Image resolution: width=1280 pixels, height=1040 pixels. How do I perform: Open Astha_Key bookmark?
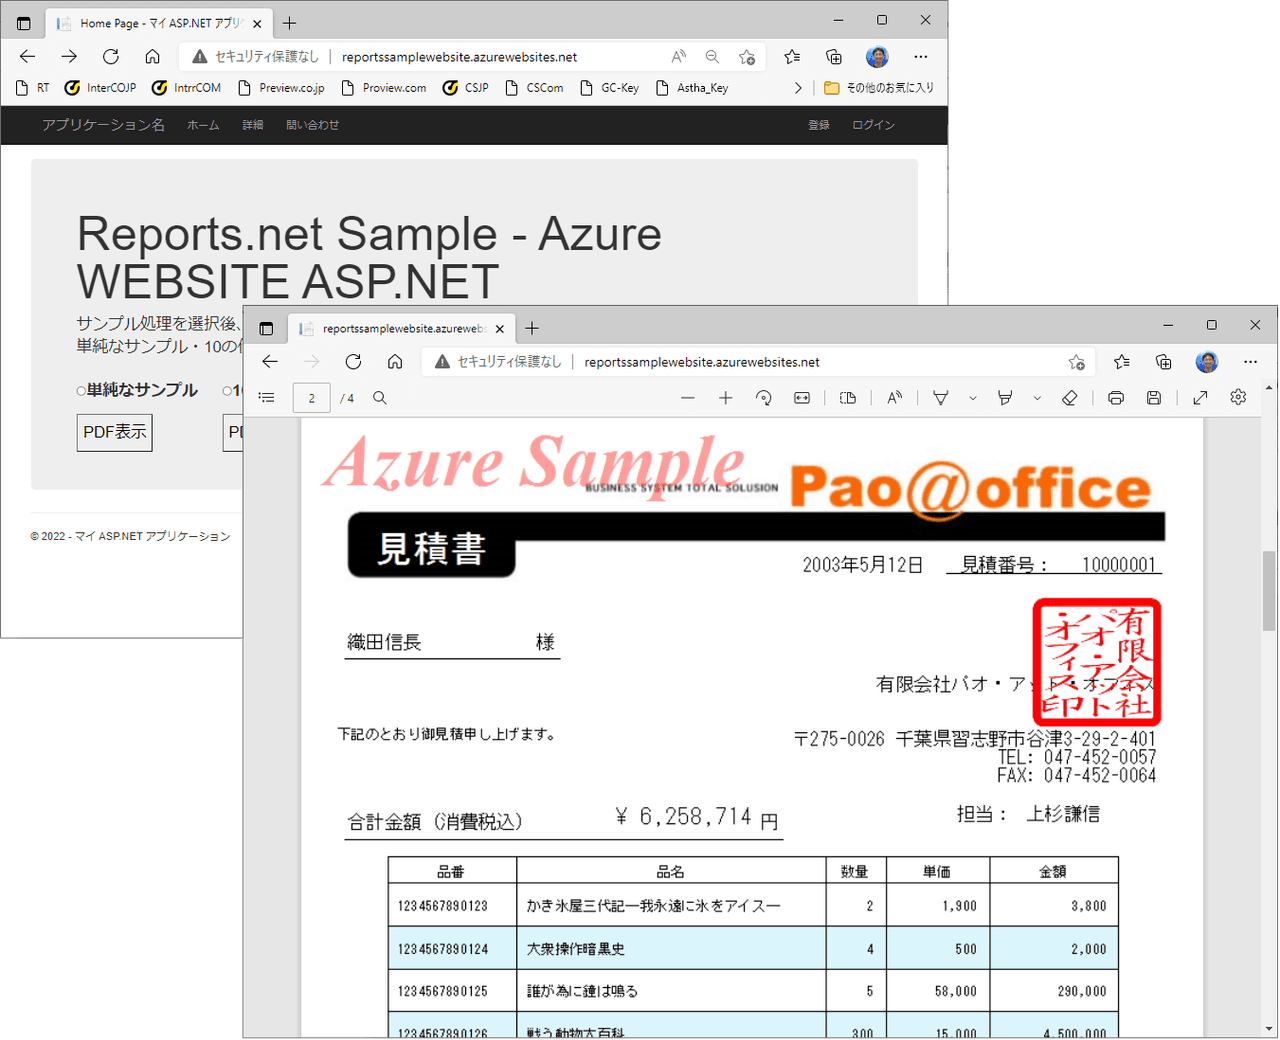tap(692, 88)
